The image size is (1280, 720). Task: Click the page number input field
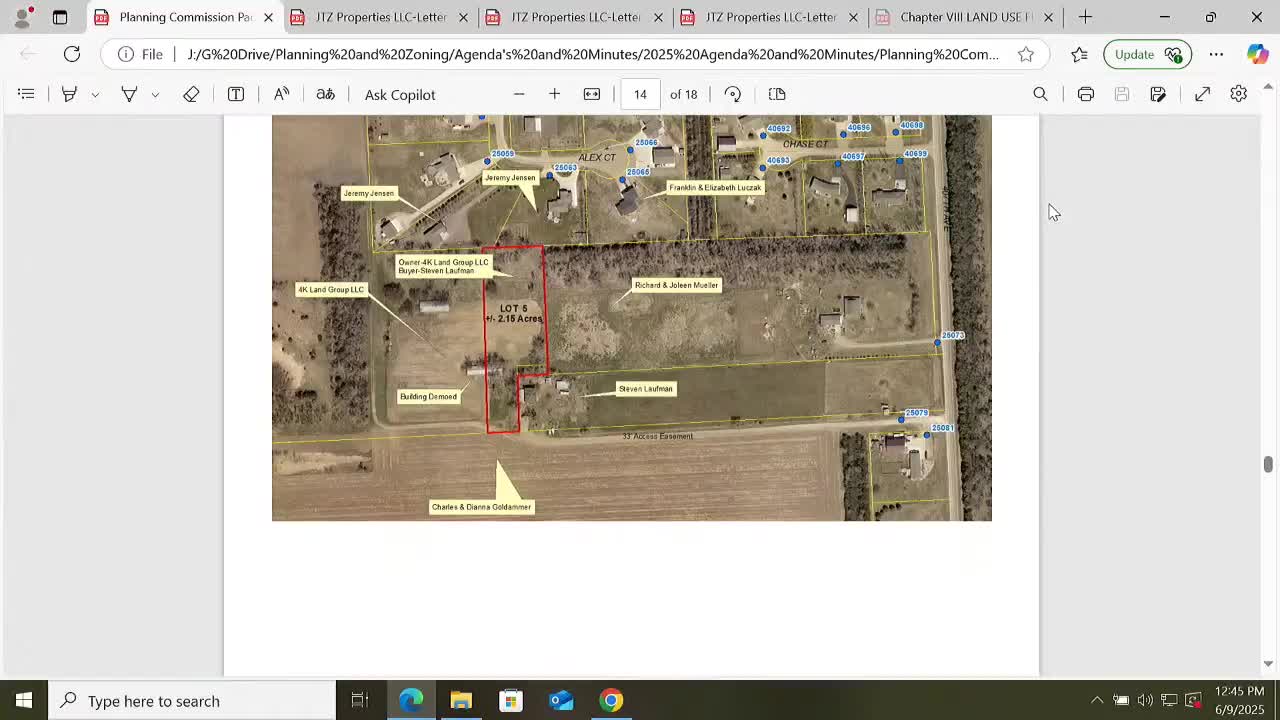tap(640, 94)
